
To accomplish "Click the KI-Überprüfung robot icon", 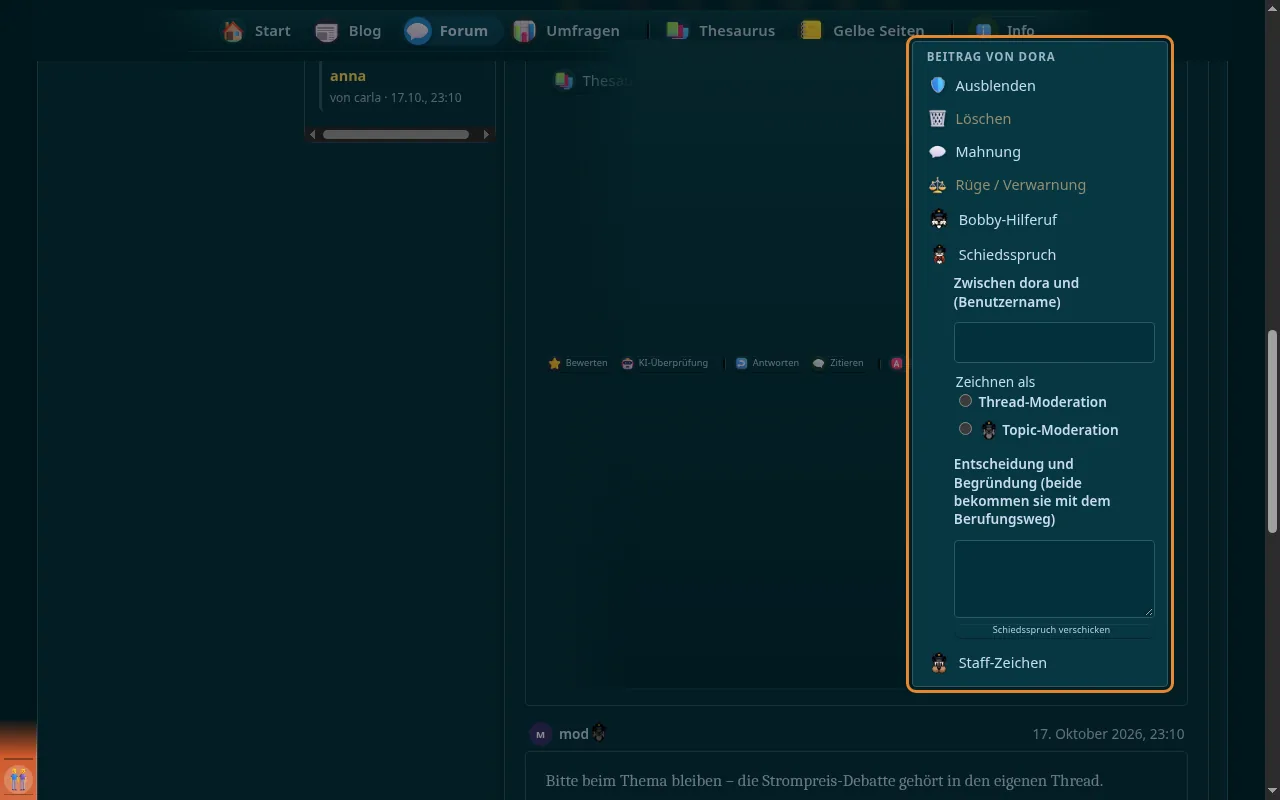I will [627, 363].
